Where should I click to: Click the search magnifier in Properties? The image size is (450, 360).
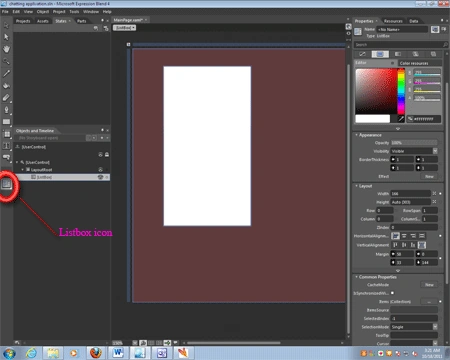pos(445,44)
